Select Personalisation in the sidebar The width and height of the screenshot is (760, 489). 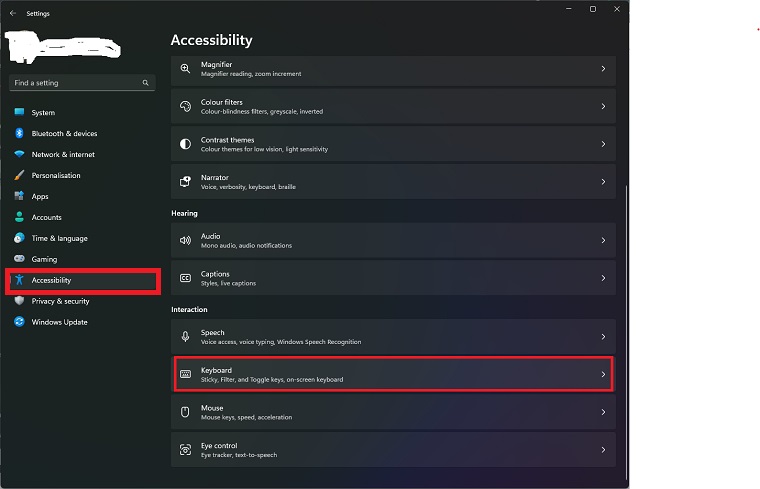pyautogui.click(x=56, y=176)
